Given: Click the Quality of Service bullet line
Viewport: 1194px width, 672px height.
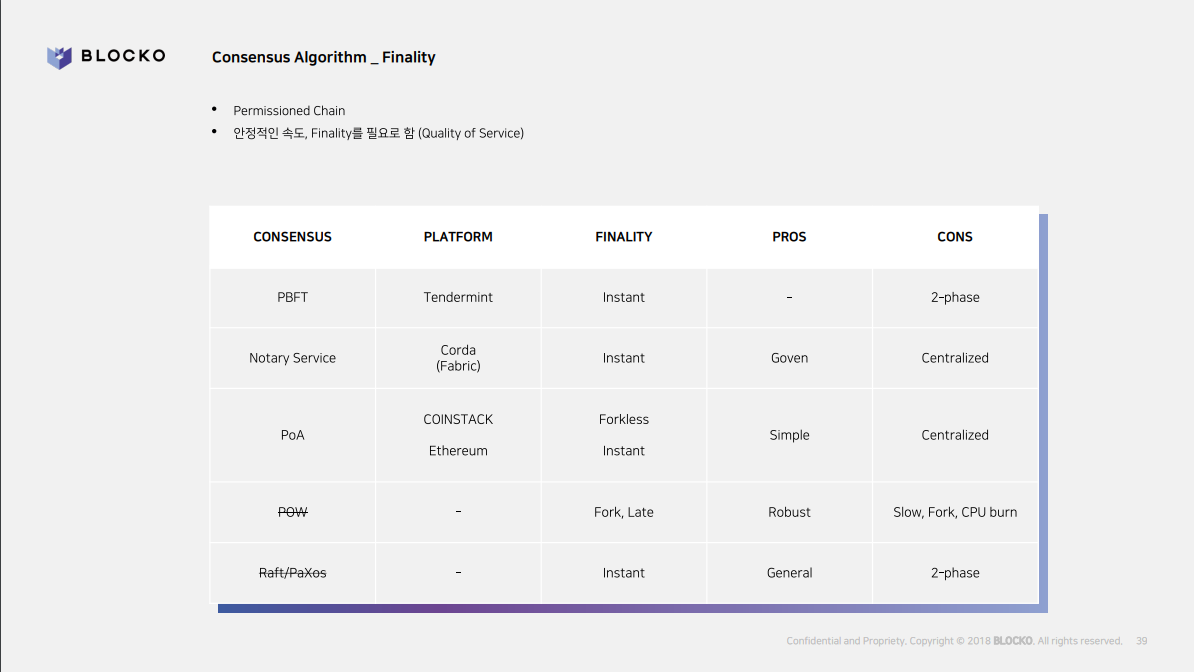Looking at the screenshot, I should coord(378,133).
